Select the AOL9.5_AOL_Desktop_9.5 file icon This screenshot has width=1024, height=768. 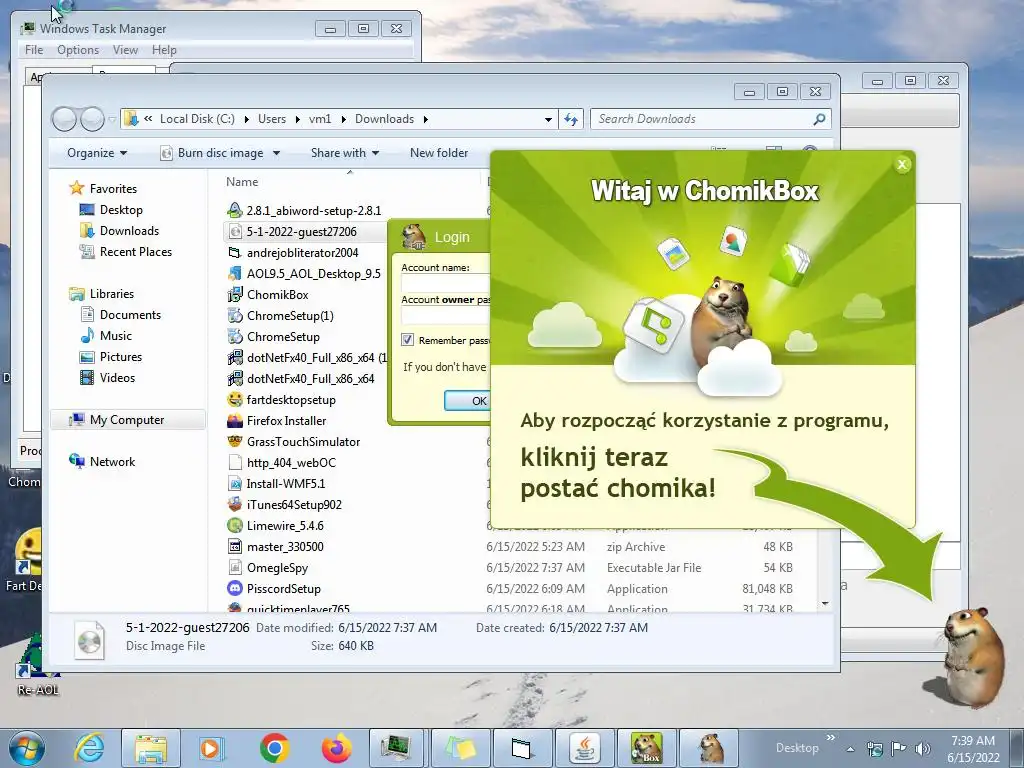coord(234,274)
